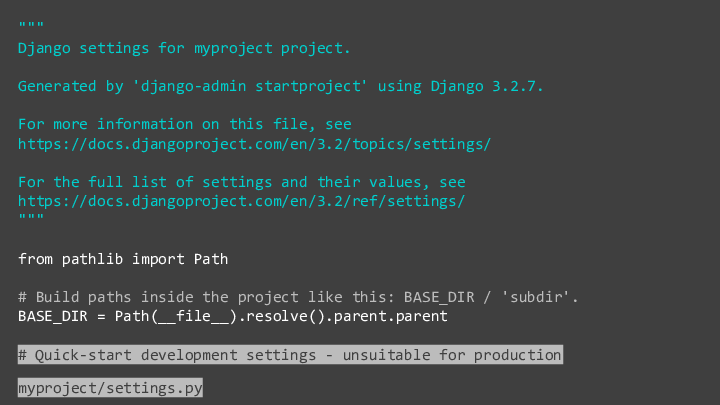Click the myproject/settings.py filename label
The image size is (720, 405).
tap(110, 388)
